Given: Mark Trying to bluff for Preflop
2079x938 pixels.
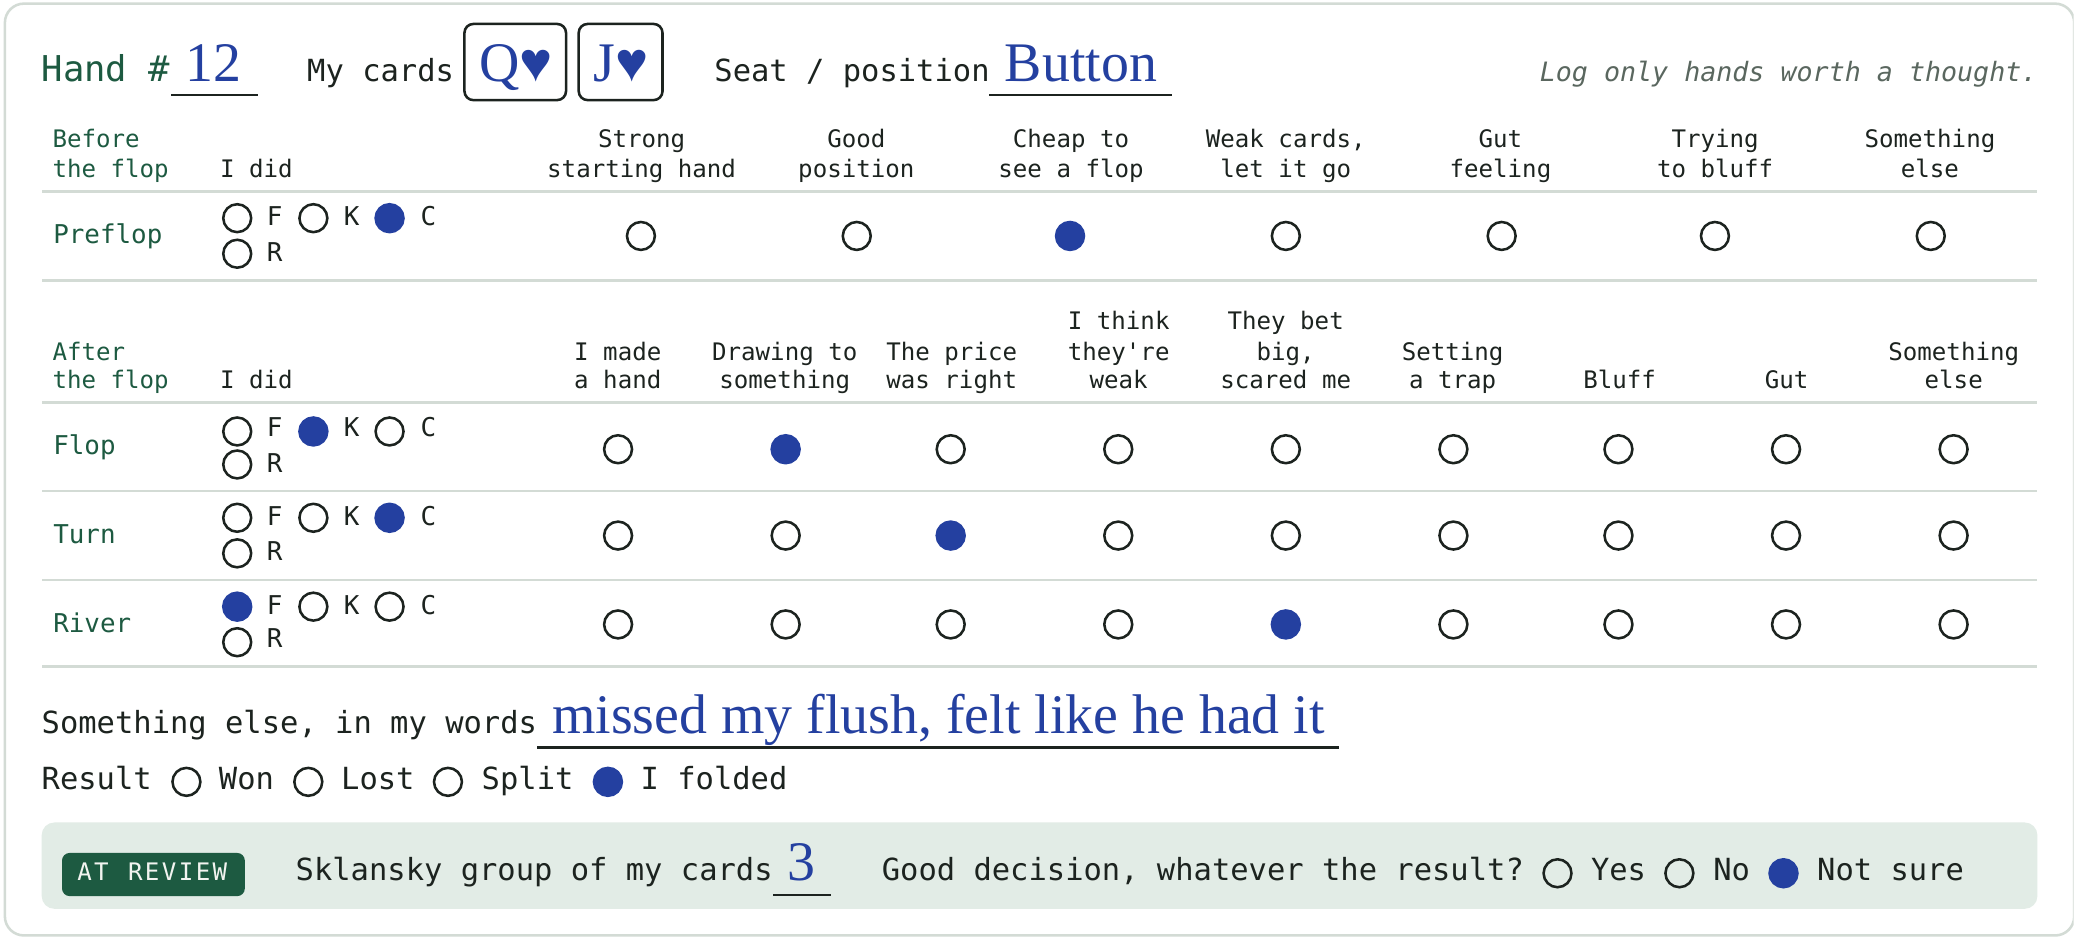Looking at the screenshot, I should point(1715,236).
